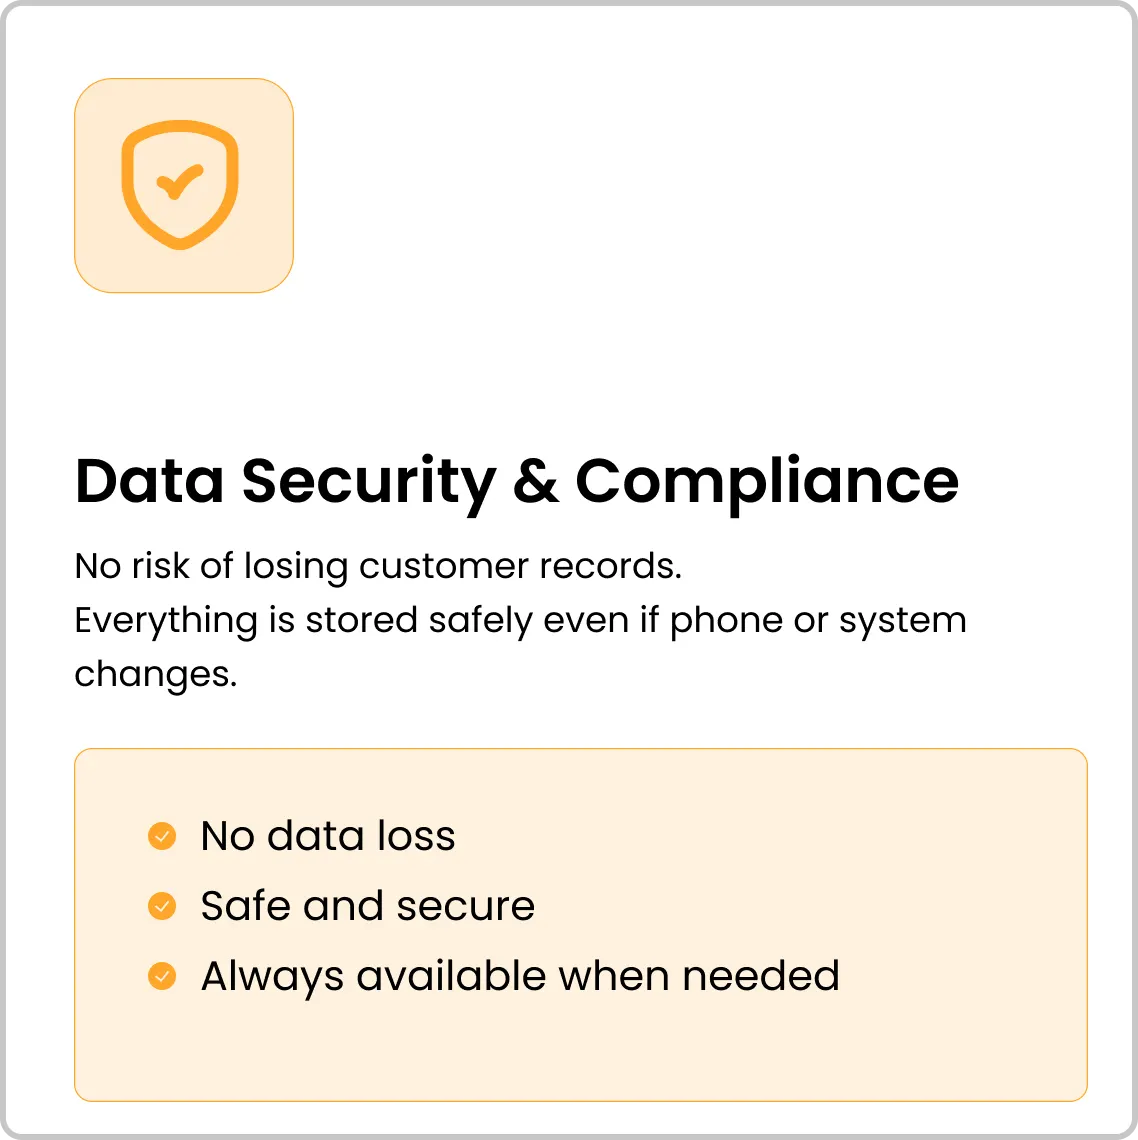Click the ampersand in the heading
This screenshot has width=1138, height=1140.
[x=536, y=482]
